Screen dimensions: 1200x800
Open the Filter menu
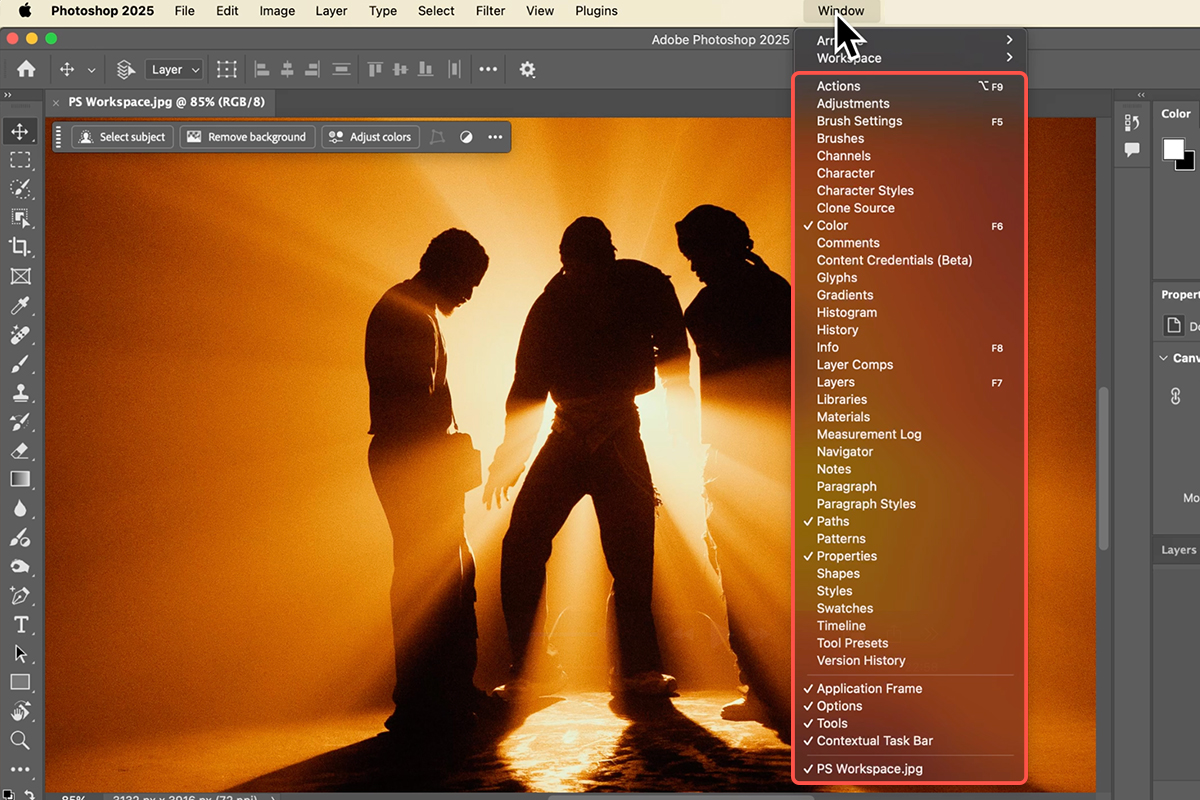coord(490,11)
